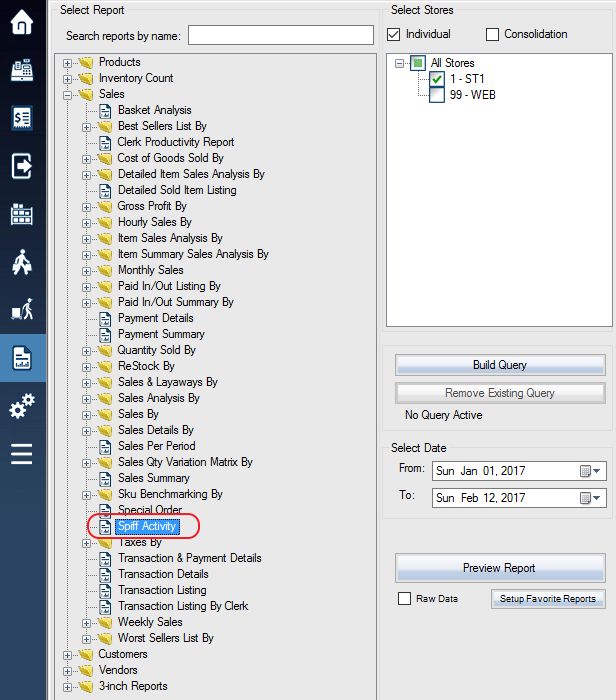Click the export arrow sidebar icon
Screen dimensions: 616x700
point(22,166)
